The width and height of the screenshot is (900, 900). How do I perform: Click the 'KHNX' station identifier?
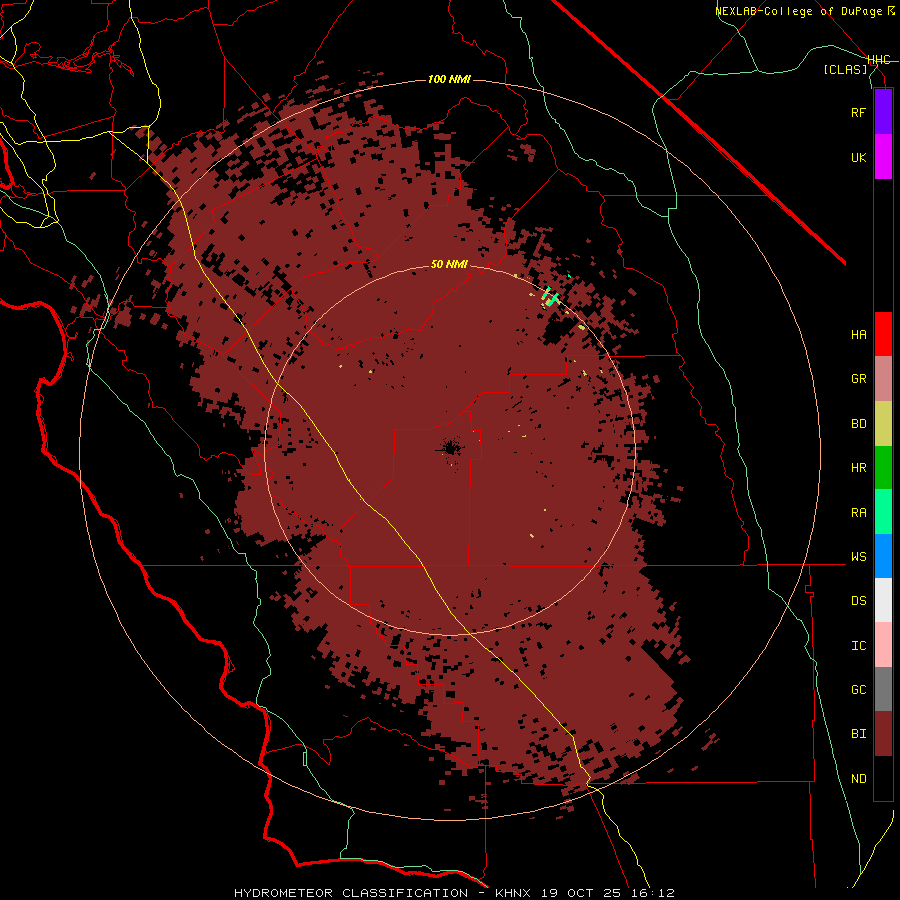(x=514, y=893)
